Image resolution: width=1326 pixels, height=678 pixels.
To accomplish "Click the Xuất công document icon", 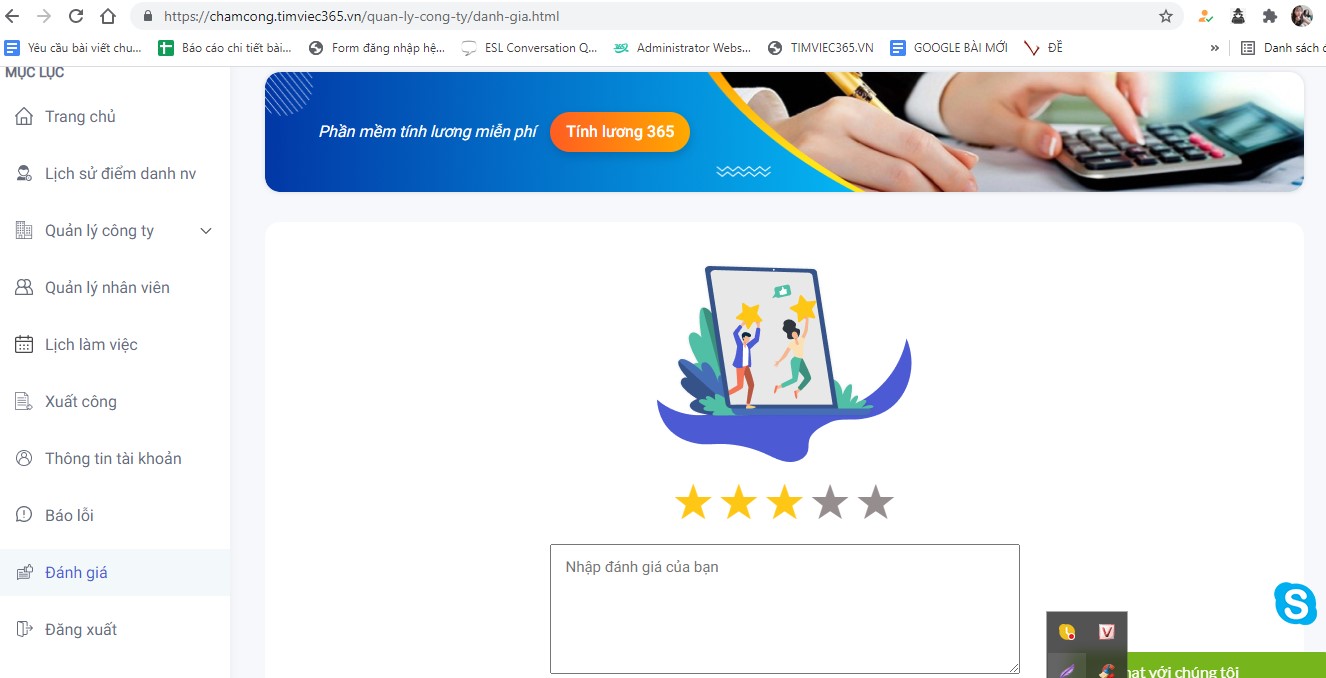I will 24,401.
